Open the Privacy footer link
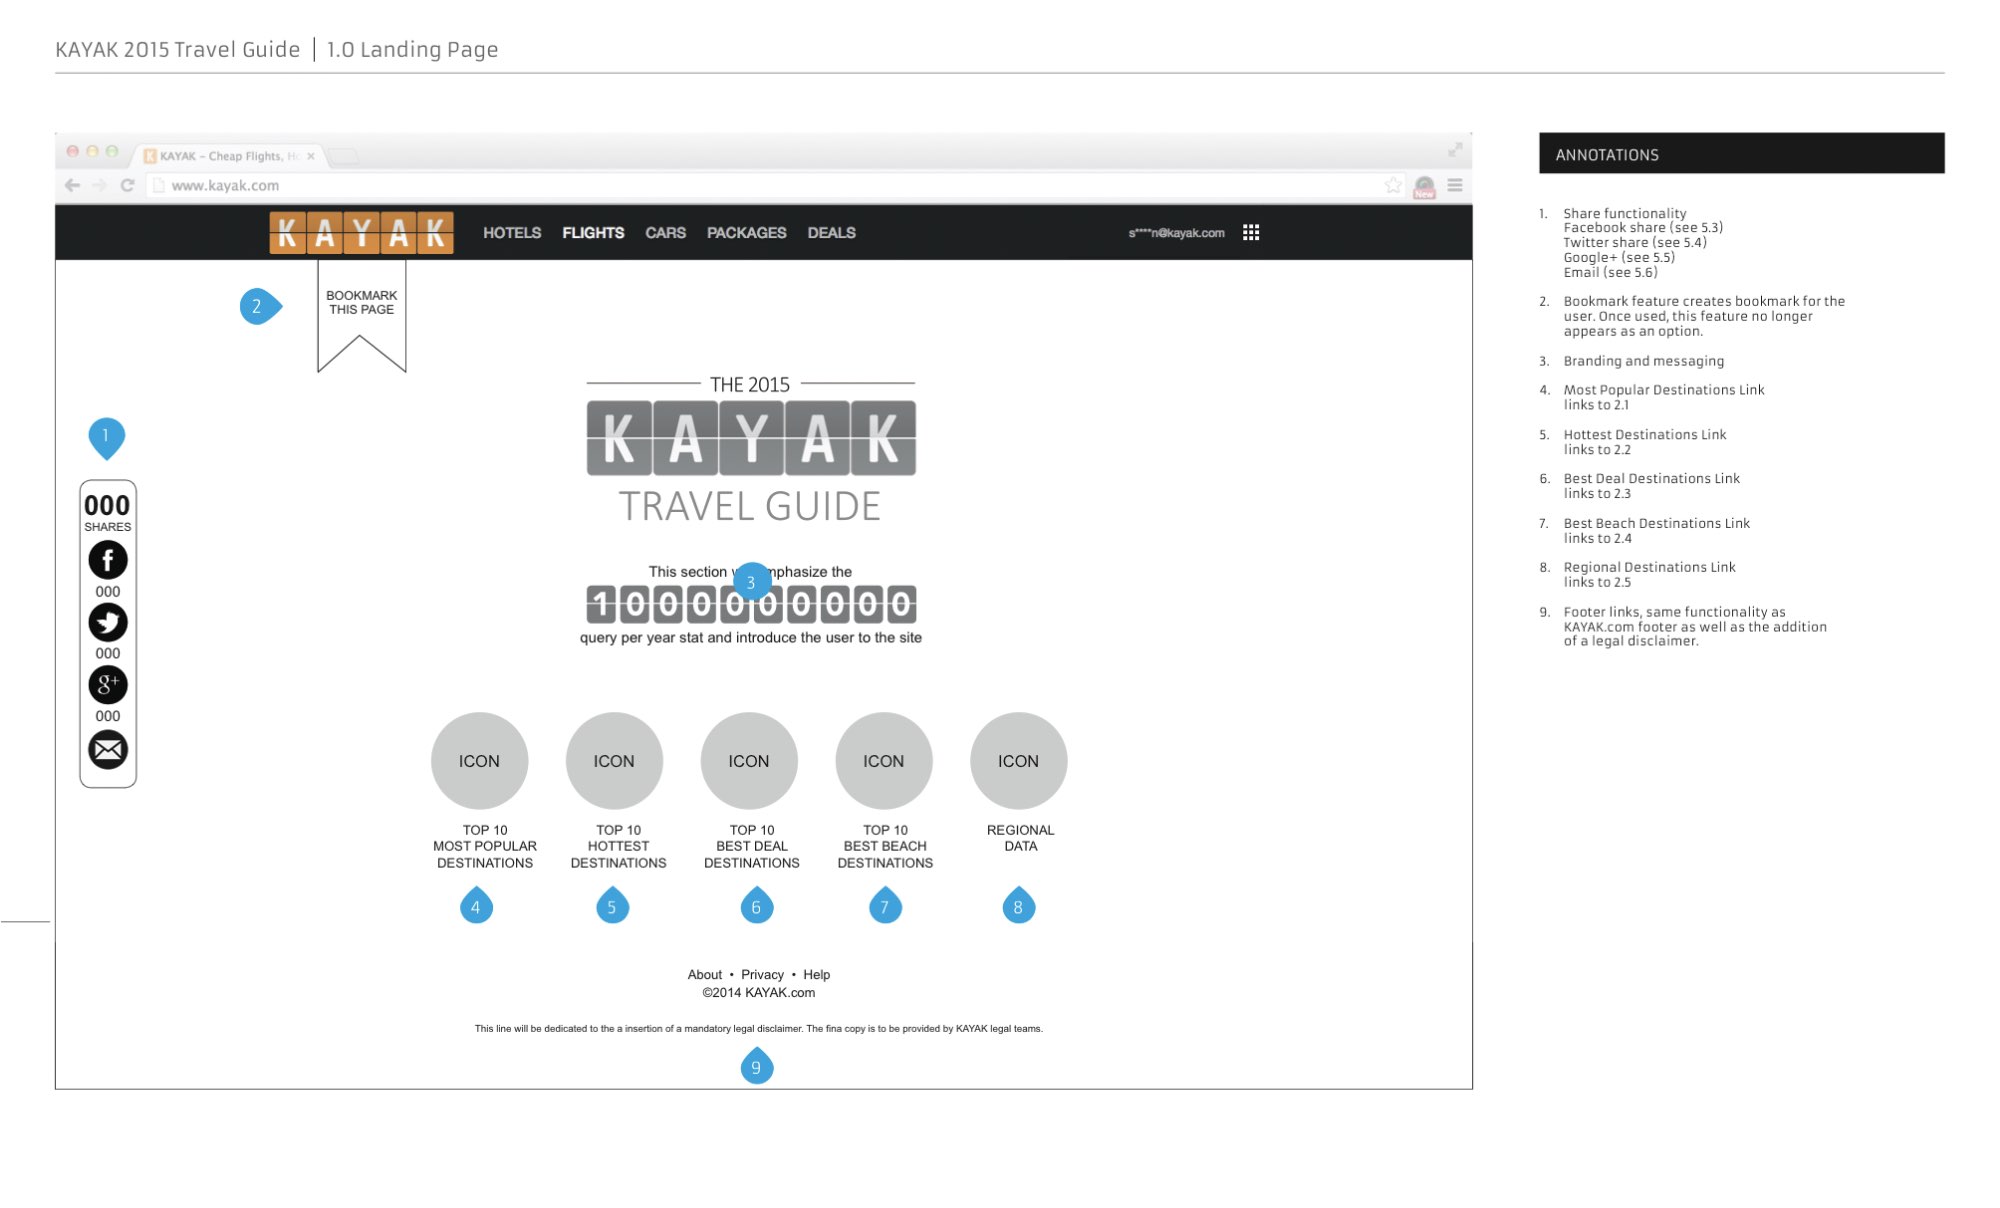This screenshot has height=1208, width=2000. coord(762,975)
